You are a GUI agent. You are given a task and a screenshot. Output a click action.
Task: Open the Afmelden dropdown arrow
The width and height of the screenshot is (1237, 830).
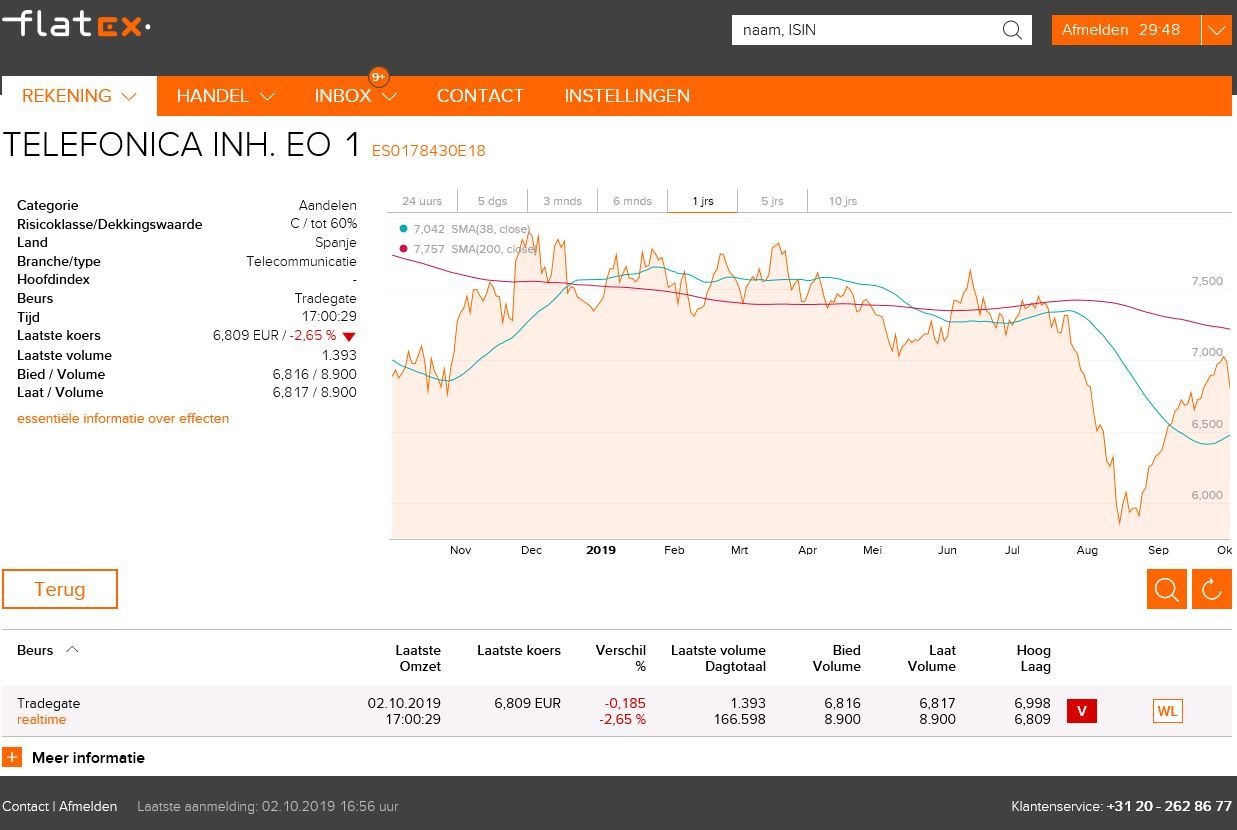(1216, 30)
